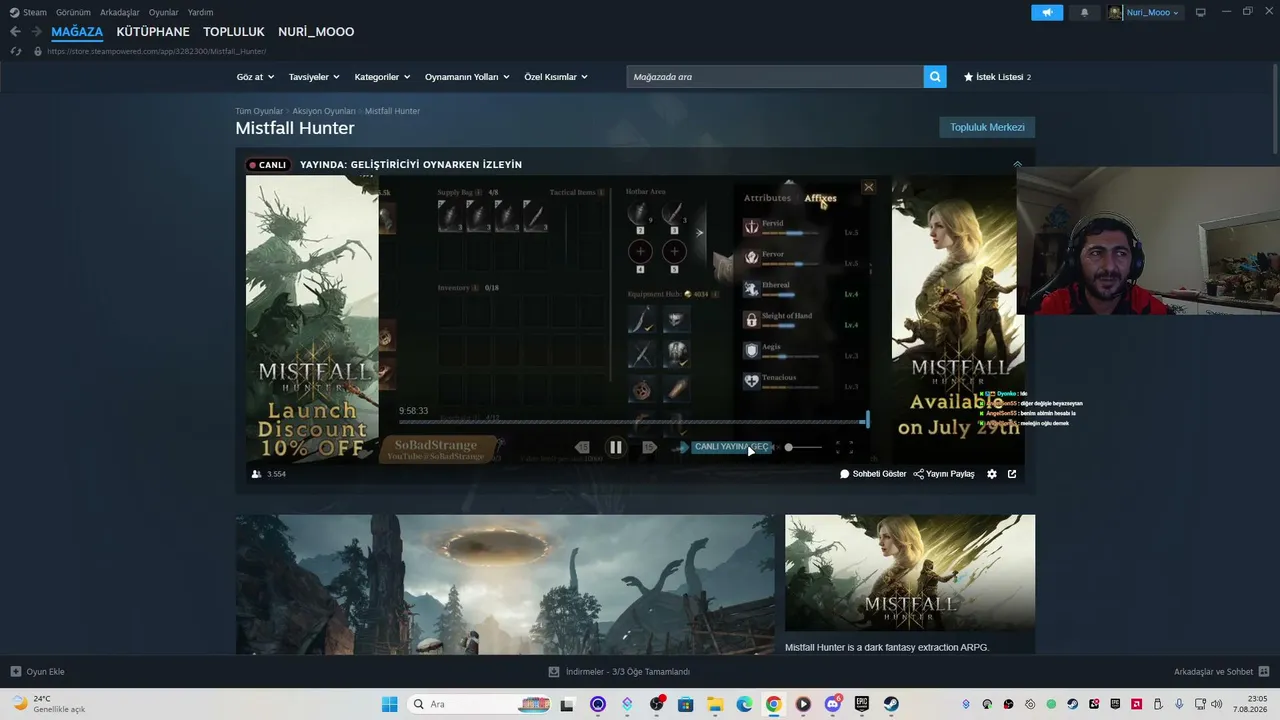Expand the Özel Kısımlar dropdown
Image resolution: width=1280 pixels, height=720 pixels.
[556, 77]
